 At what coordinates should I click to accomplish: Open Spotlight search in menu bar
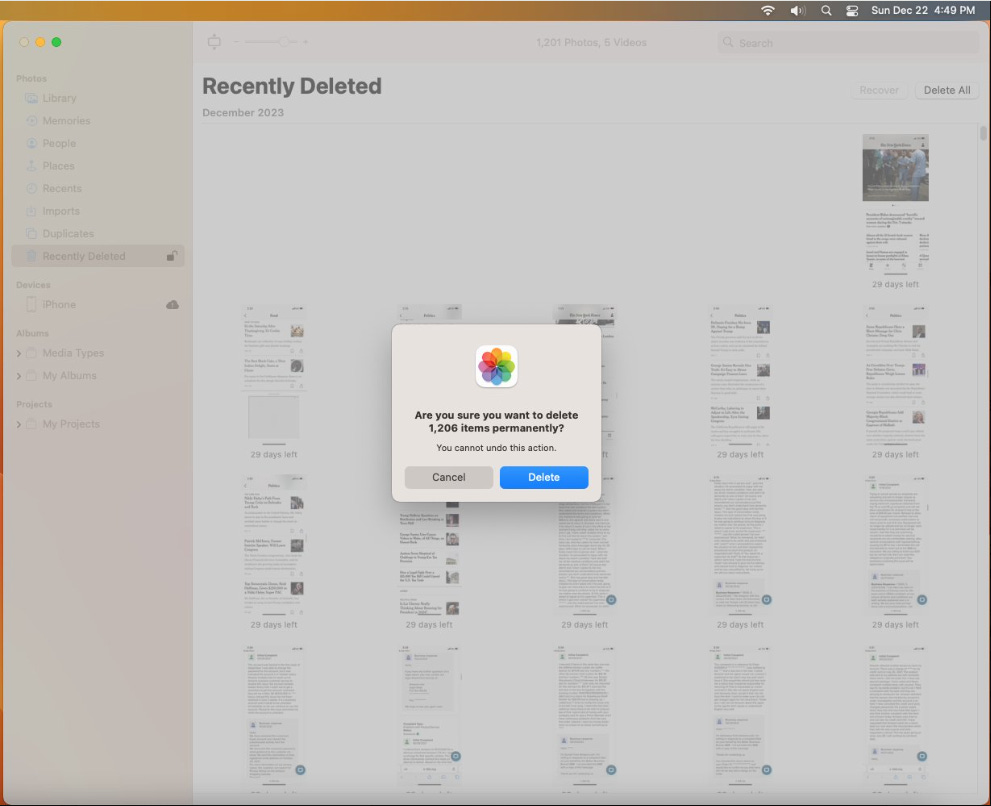pyautogui.click(x=826, y=10)
